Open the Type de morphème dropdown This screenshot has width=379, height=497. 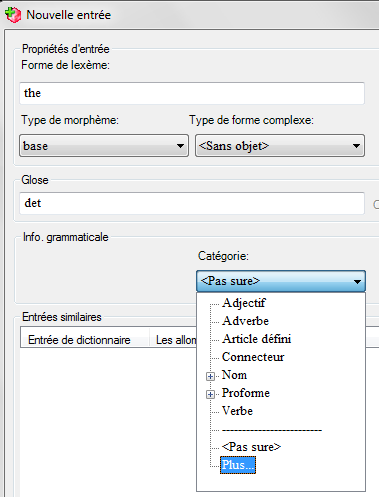click(104, 146)
